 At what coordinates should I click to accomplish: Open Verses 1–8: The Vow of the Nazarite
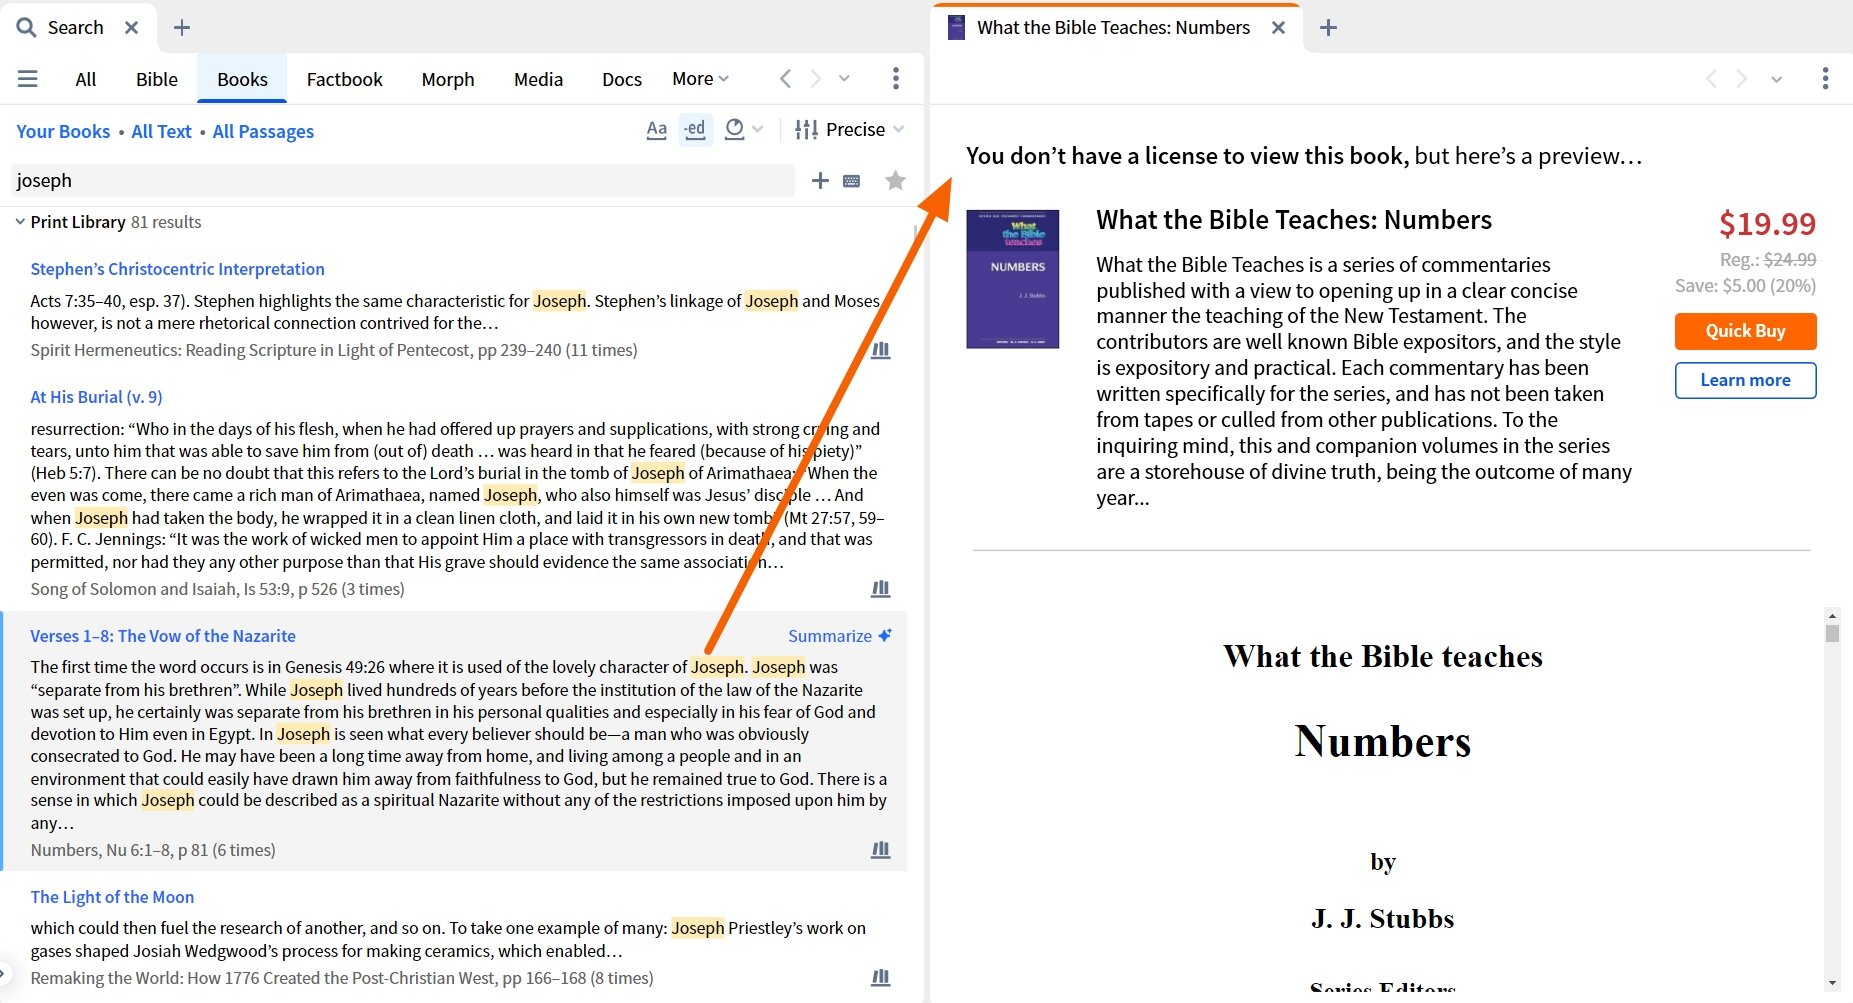(163, 636)
